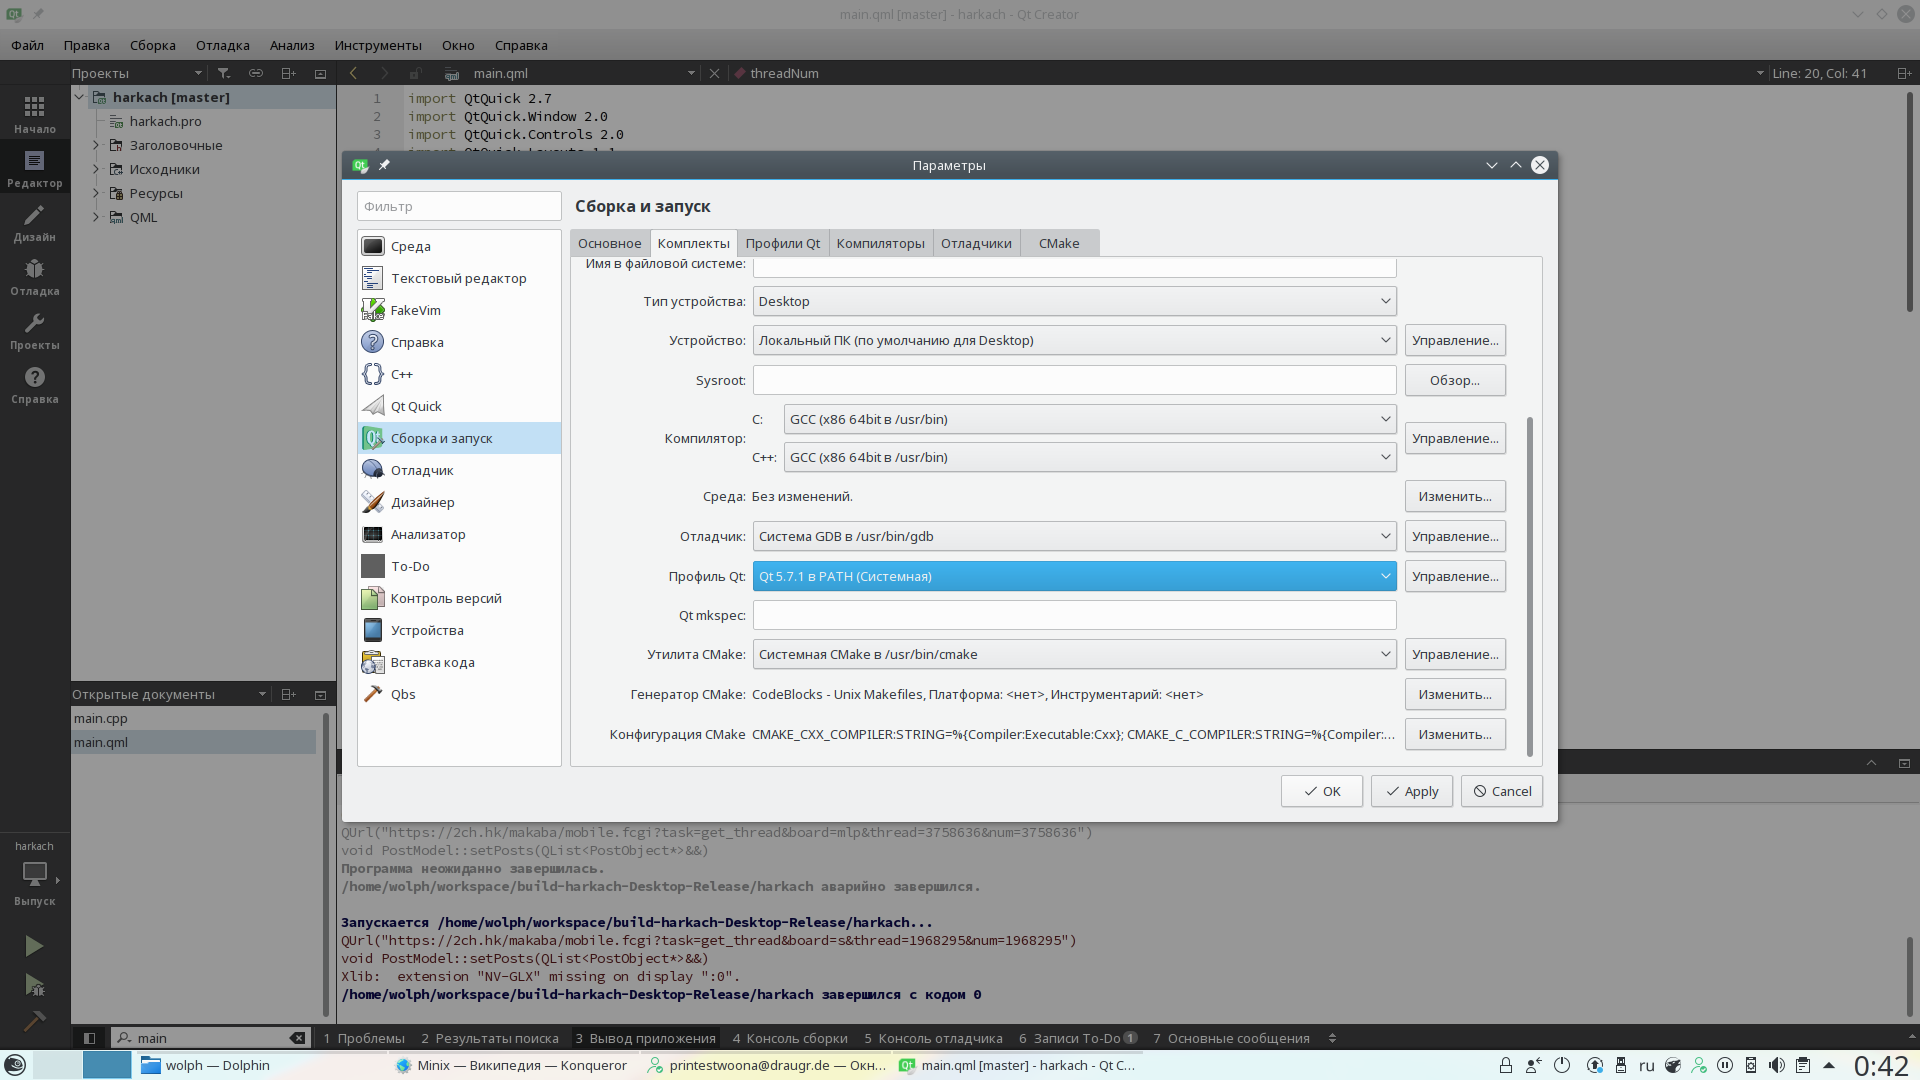Open Тип устройства Desktop dropdown
1920x1080 pixels.
pos(1074,301)
